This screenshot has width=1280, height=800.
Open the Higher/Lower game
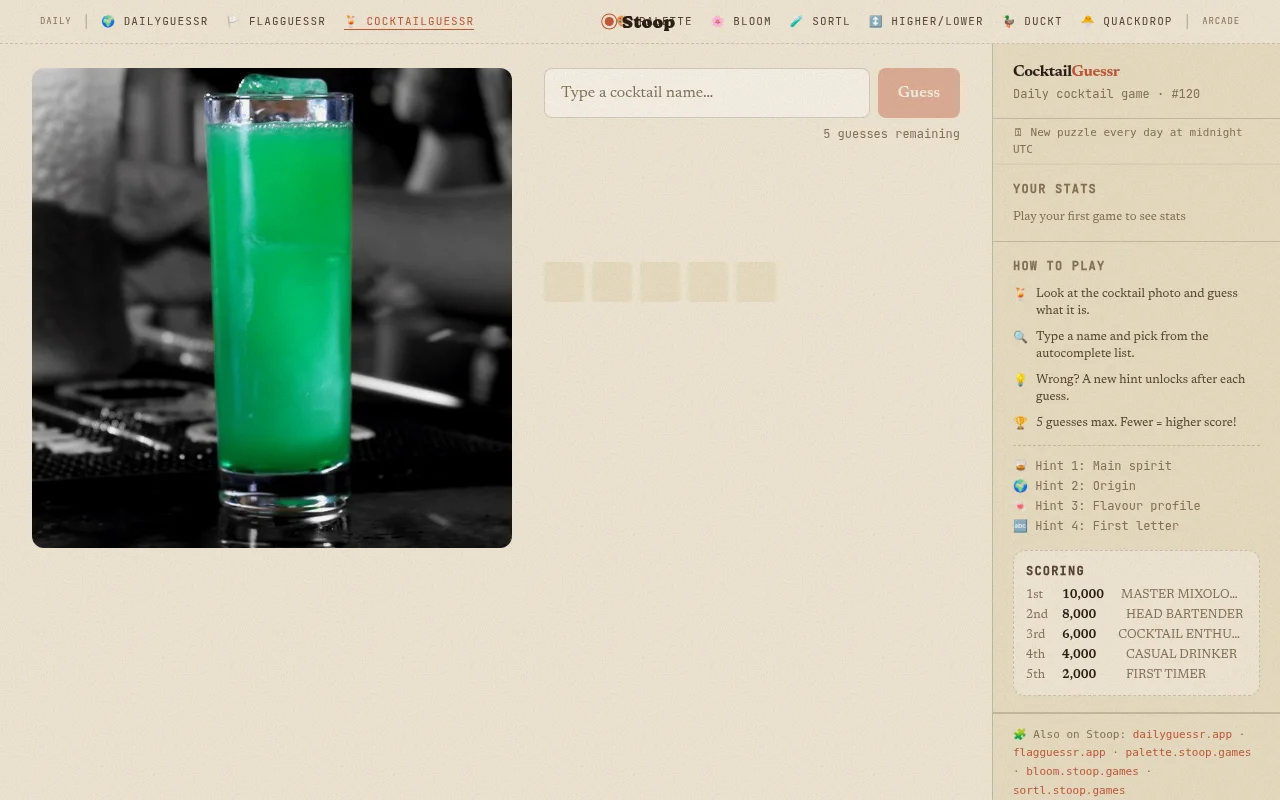[926, 21]
